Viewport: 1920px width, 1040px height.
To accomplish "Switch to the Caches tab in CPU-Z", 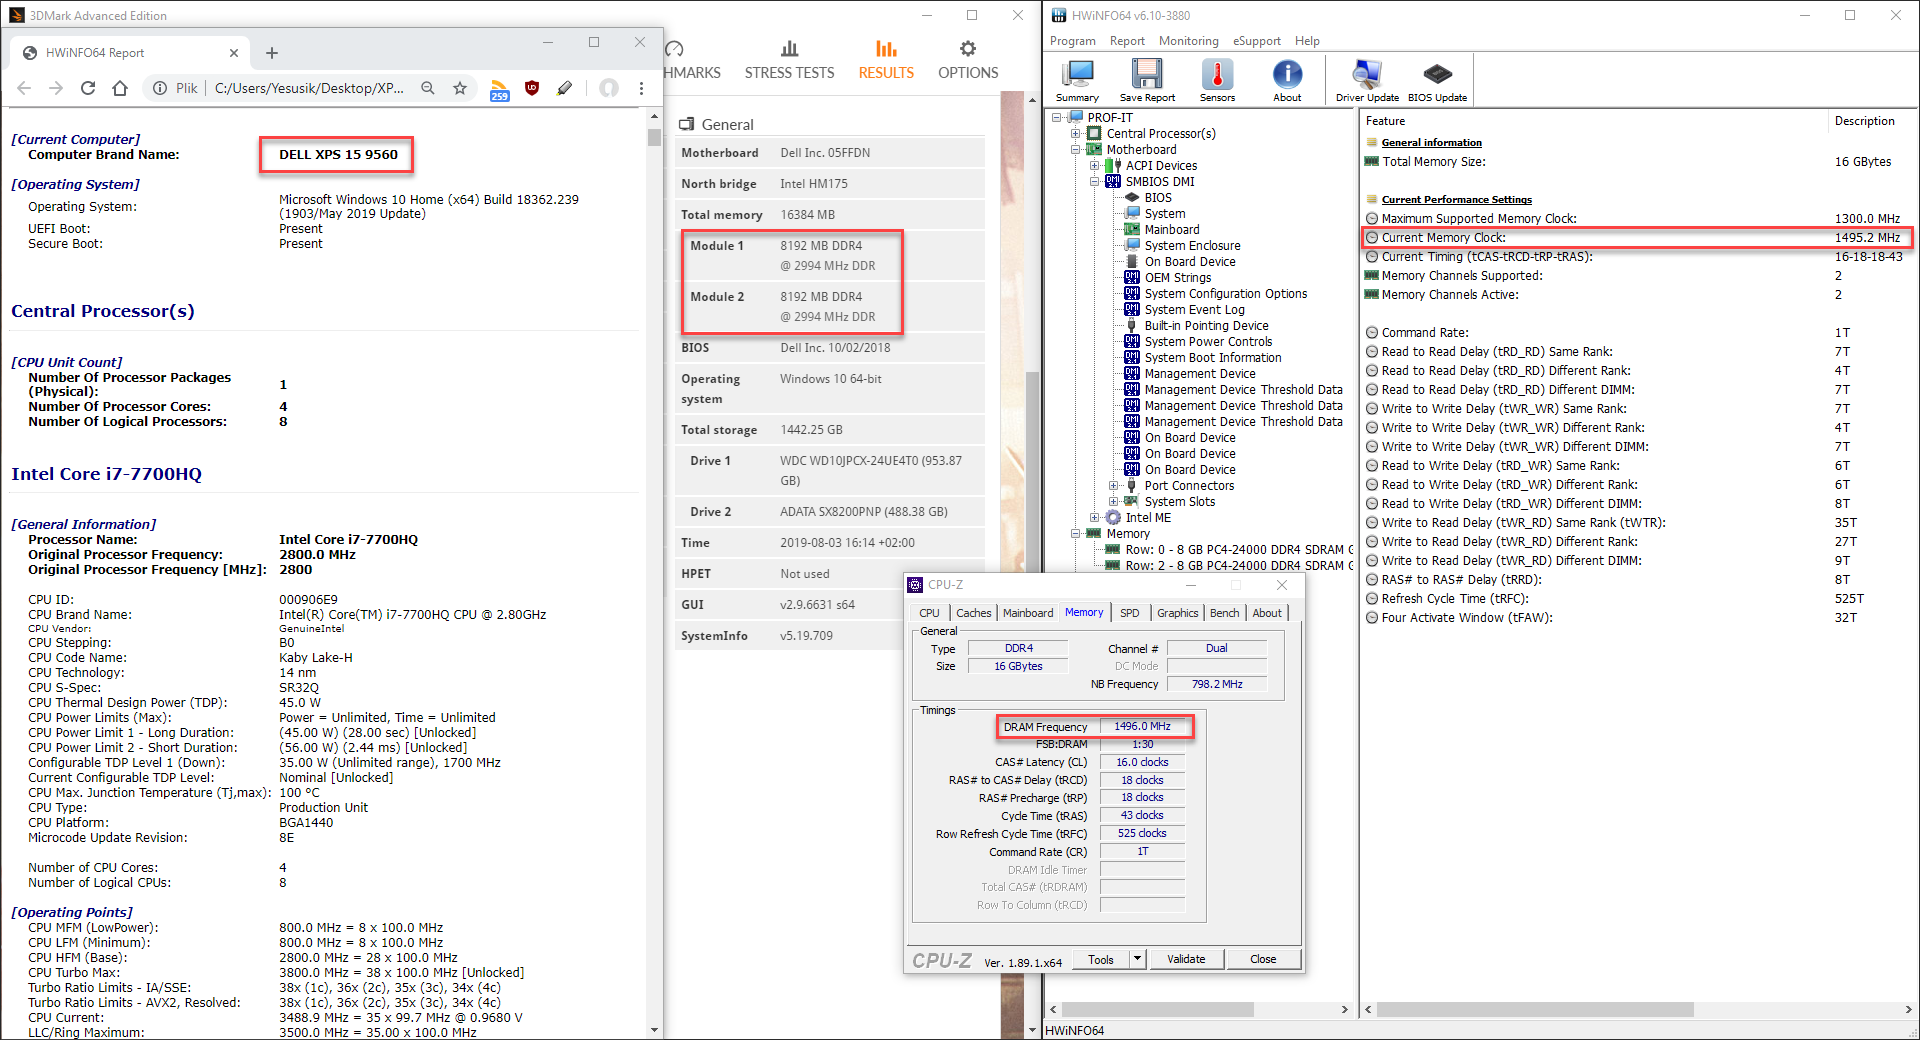I will tap(973, 613).
